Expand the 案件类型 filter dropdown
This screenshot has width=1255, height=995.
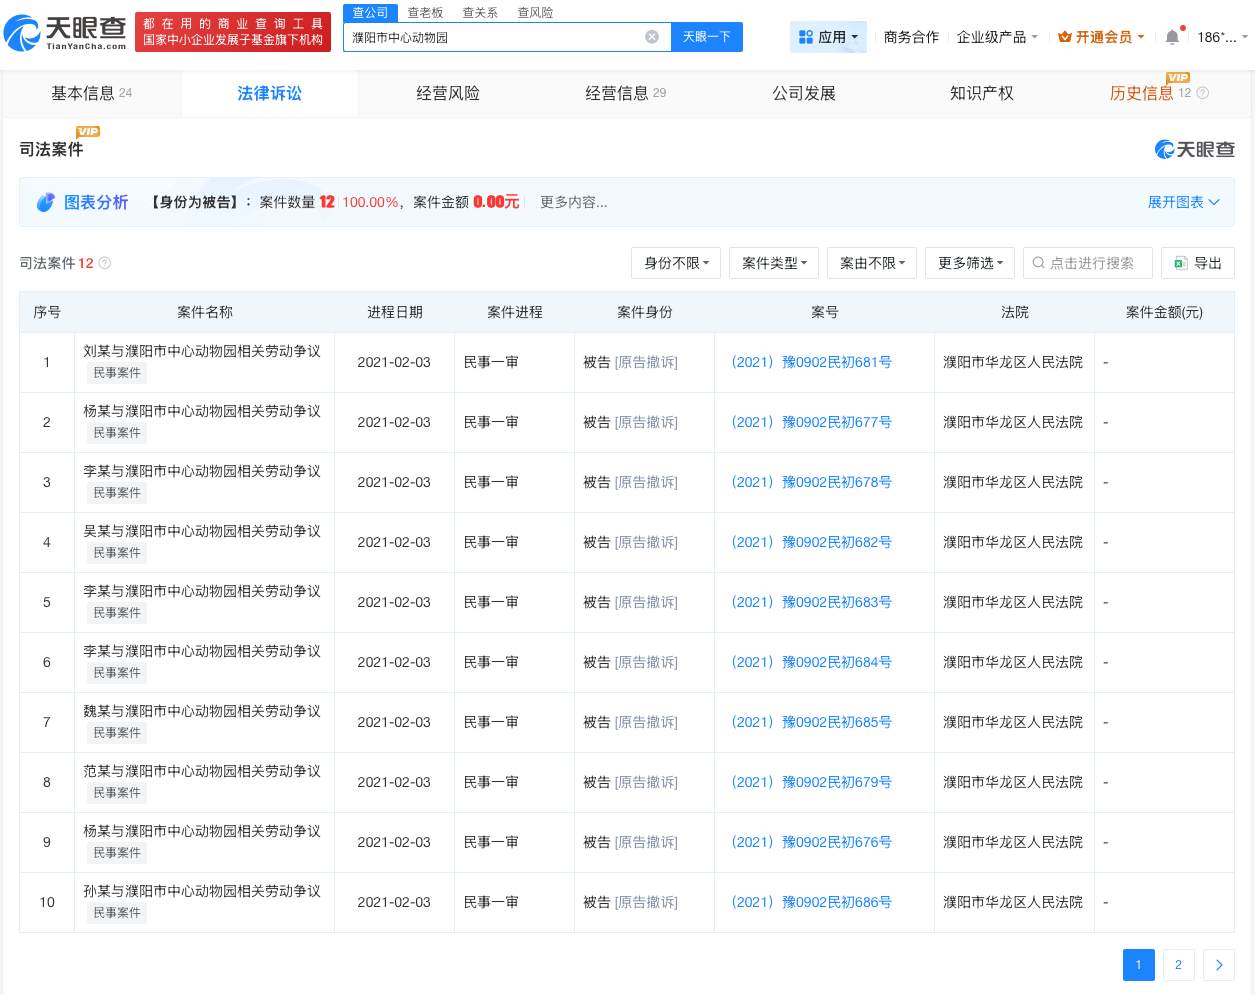(x=773, y=263)
